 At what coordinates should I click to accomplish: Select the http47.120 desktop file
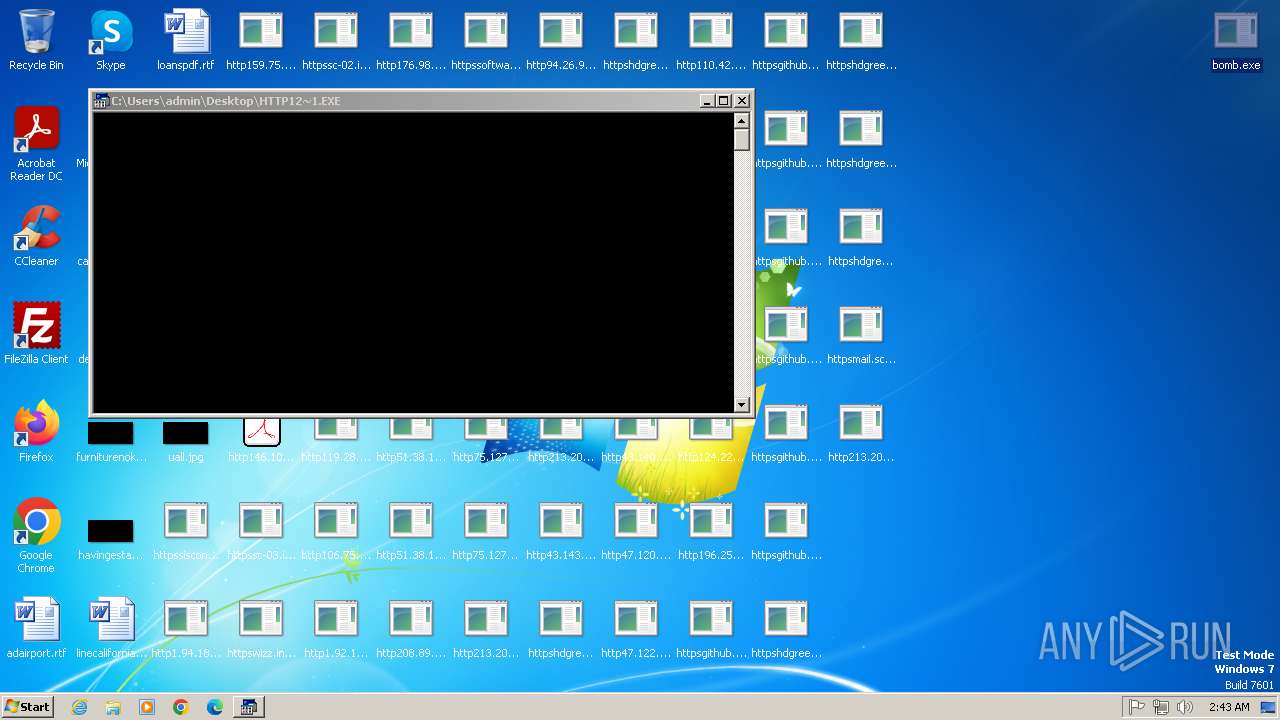click(x=636, y=530)
